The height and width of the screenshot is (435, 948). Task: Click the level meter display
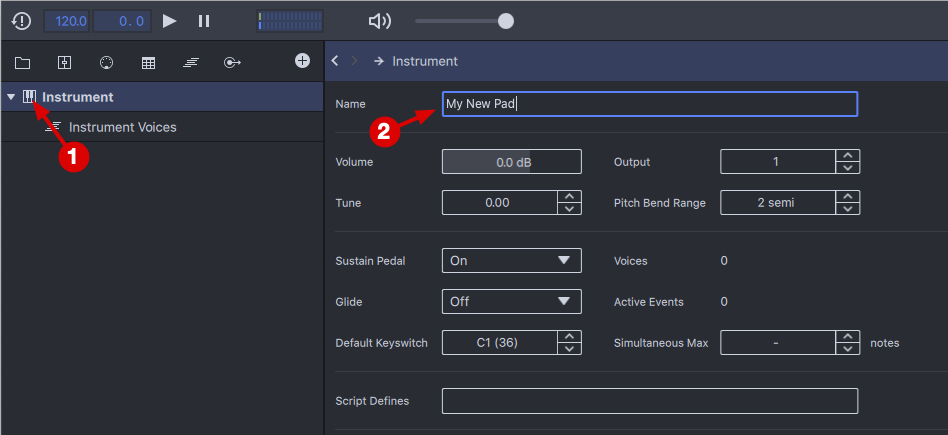tap(290, 21)
